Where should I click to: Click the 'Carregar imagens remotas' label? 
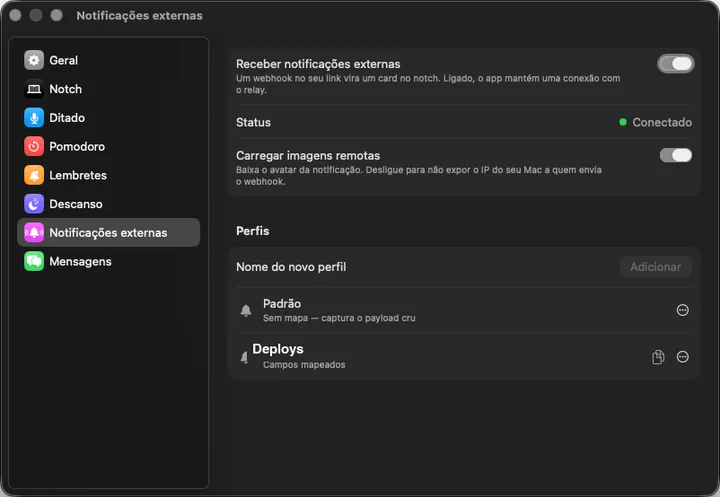pos(308,156)
